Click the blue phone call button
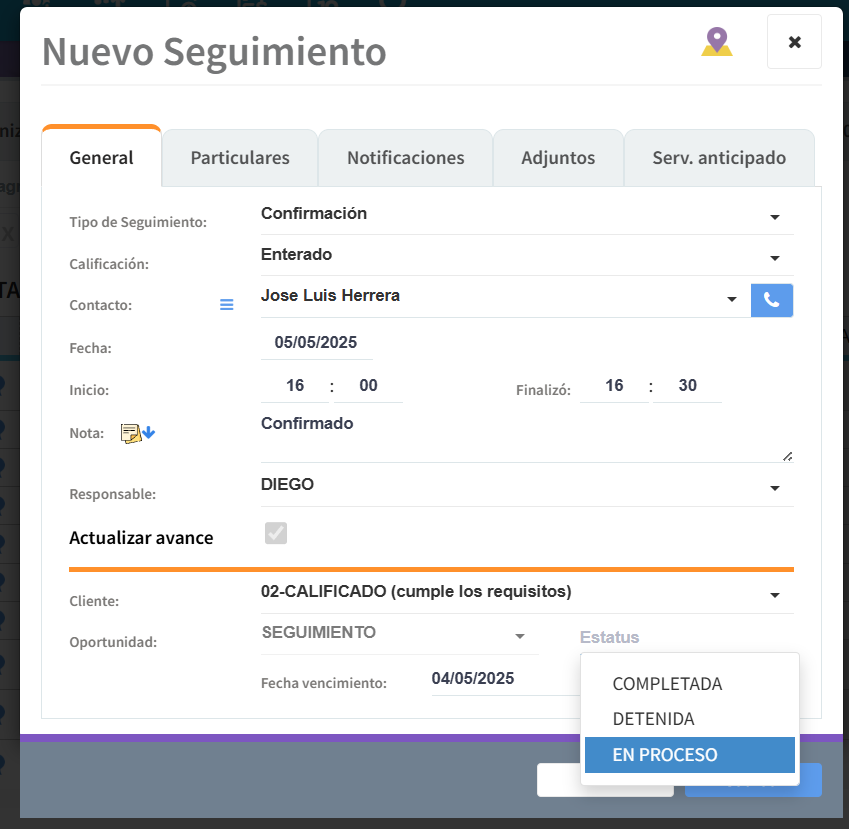Screen dimensions: 849x829 [771, 300]
